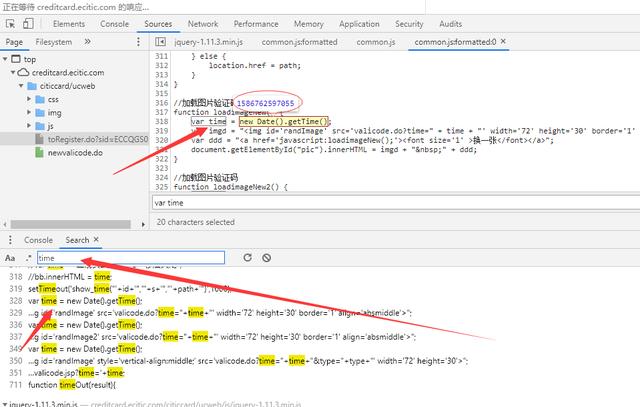The height and width of the screenshot is (407, 640).
Task: Select the Sources panel tab
Action: click(158, 24)
